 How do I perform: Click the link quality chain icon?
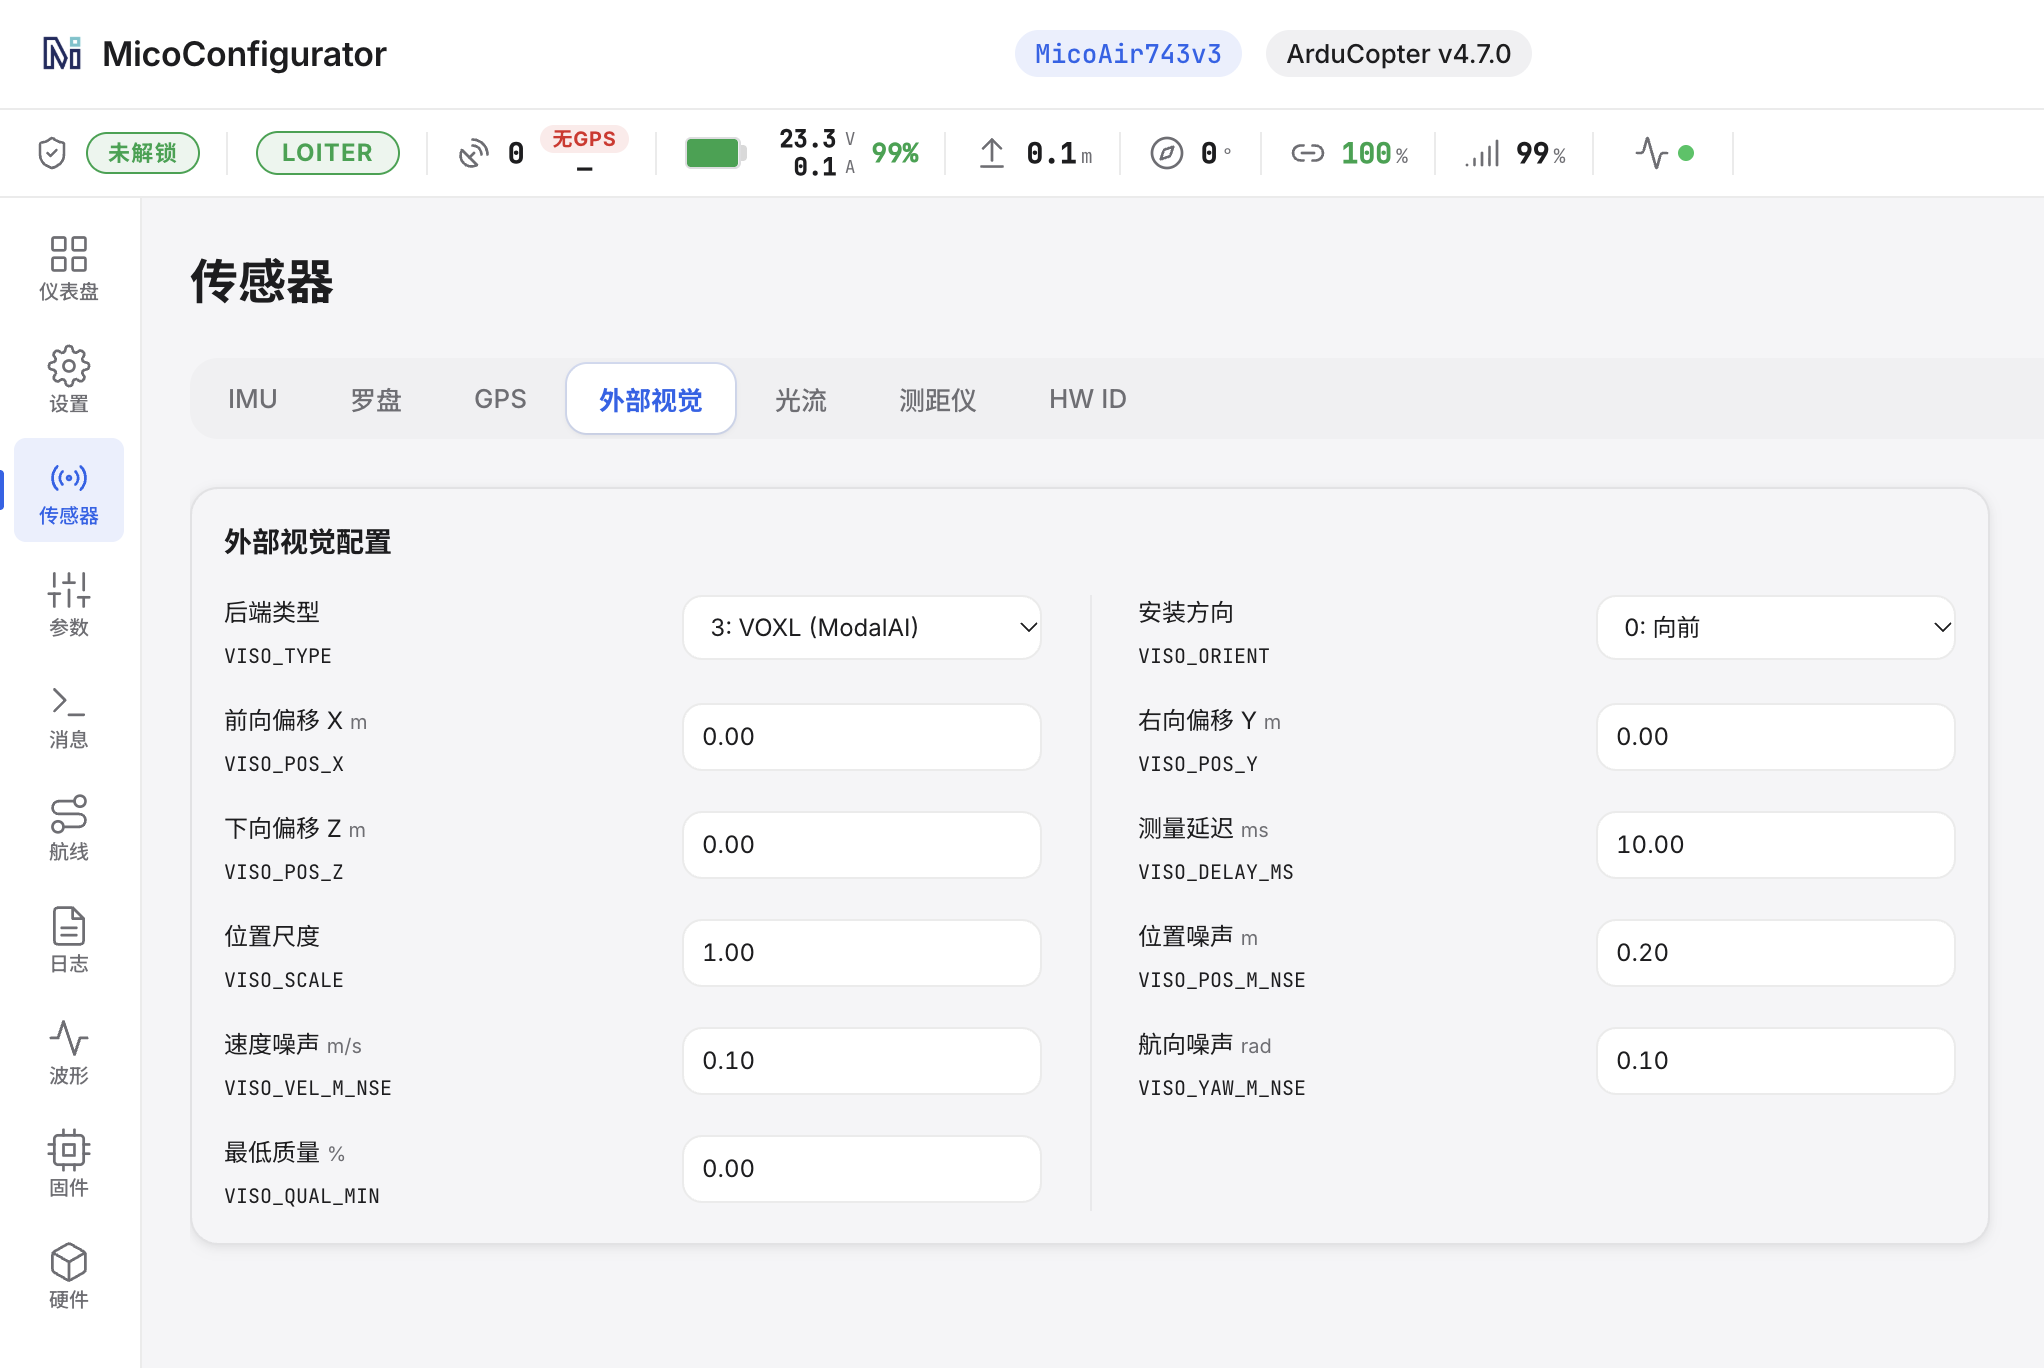point(1308,153)
